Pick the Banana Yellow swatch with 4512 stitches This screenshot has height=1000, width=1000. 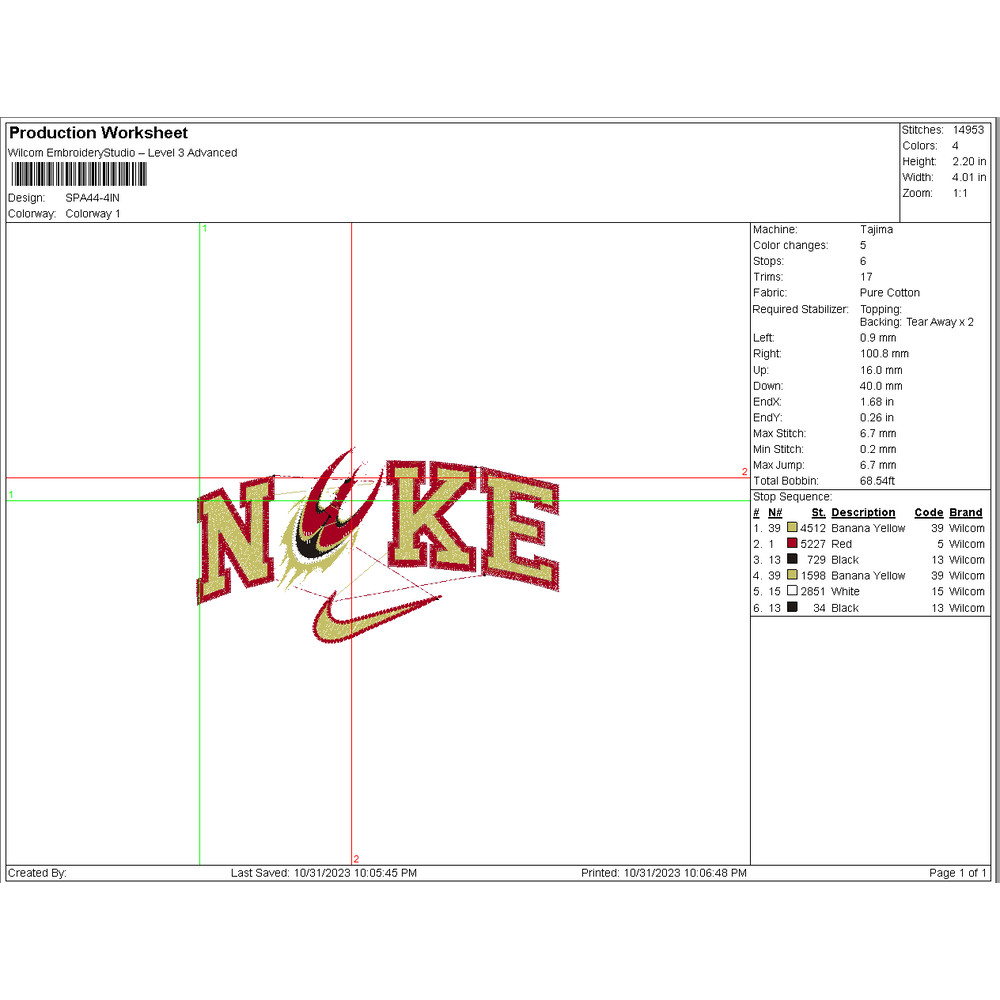tap(792, 528)
